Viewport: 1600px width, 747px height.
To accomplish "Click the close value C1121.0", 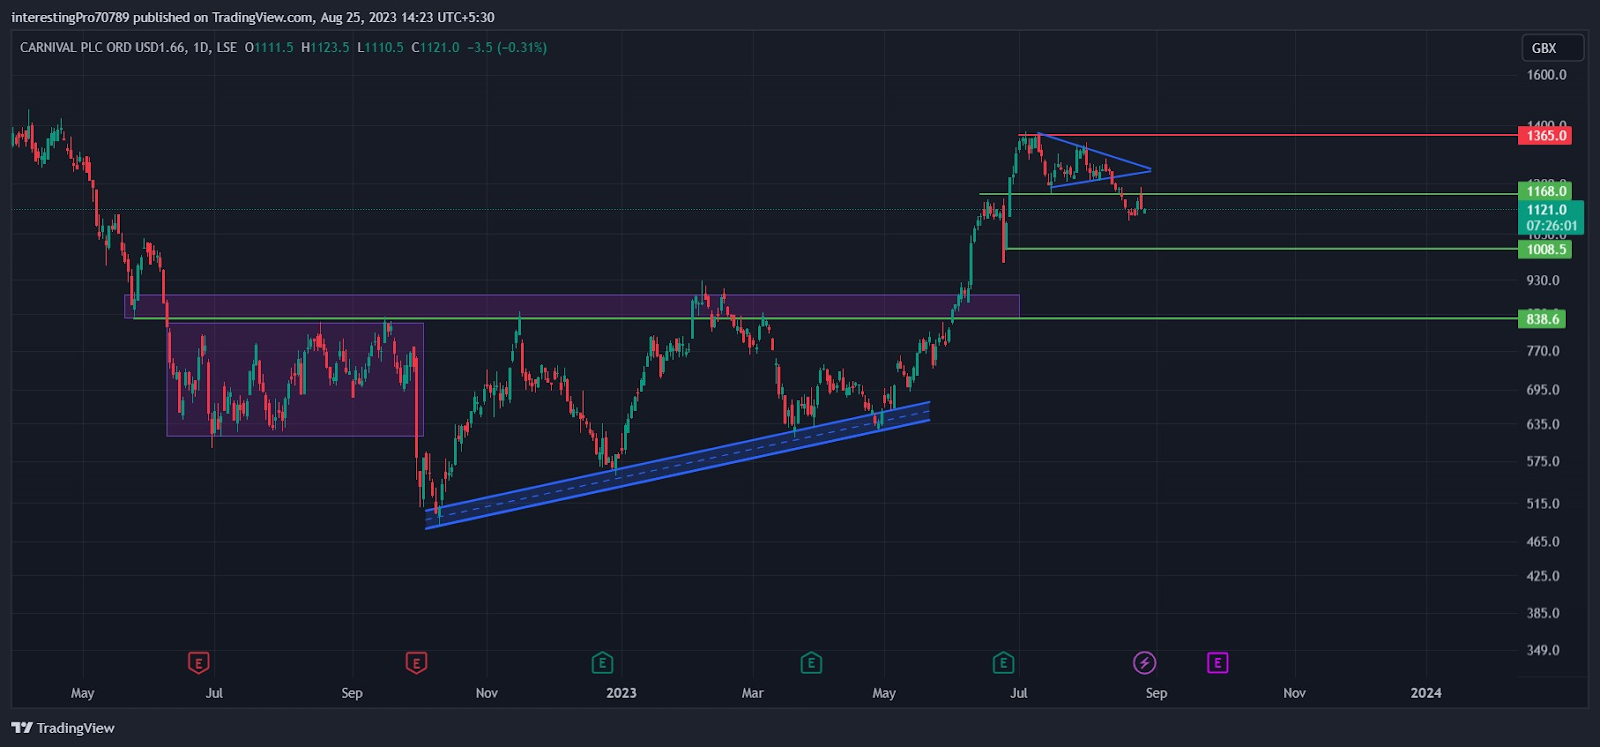I will point(436,47).
